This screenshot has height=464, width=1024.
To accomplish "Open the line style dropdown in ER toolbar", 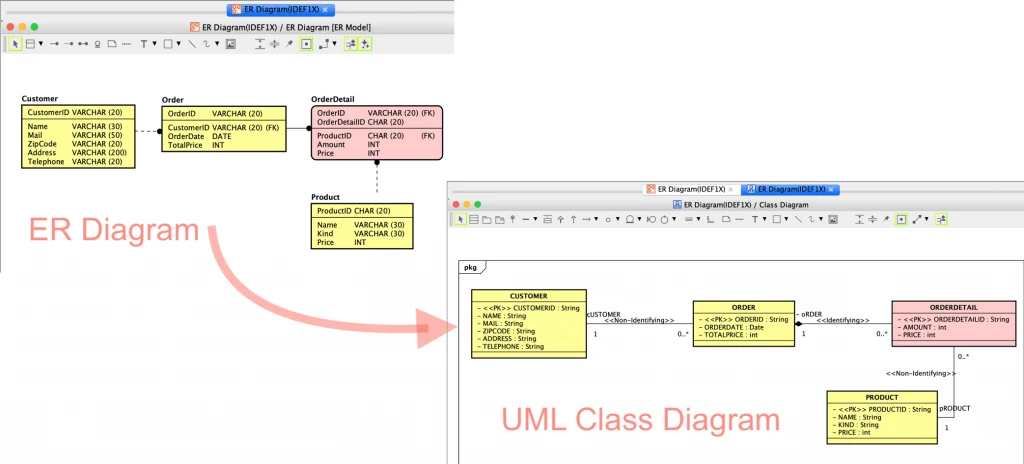I will (x=334, y=44).
